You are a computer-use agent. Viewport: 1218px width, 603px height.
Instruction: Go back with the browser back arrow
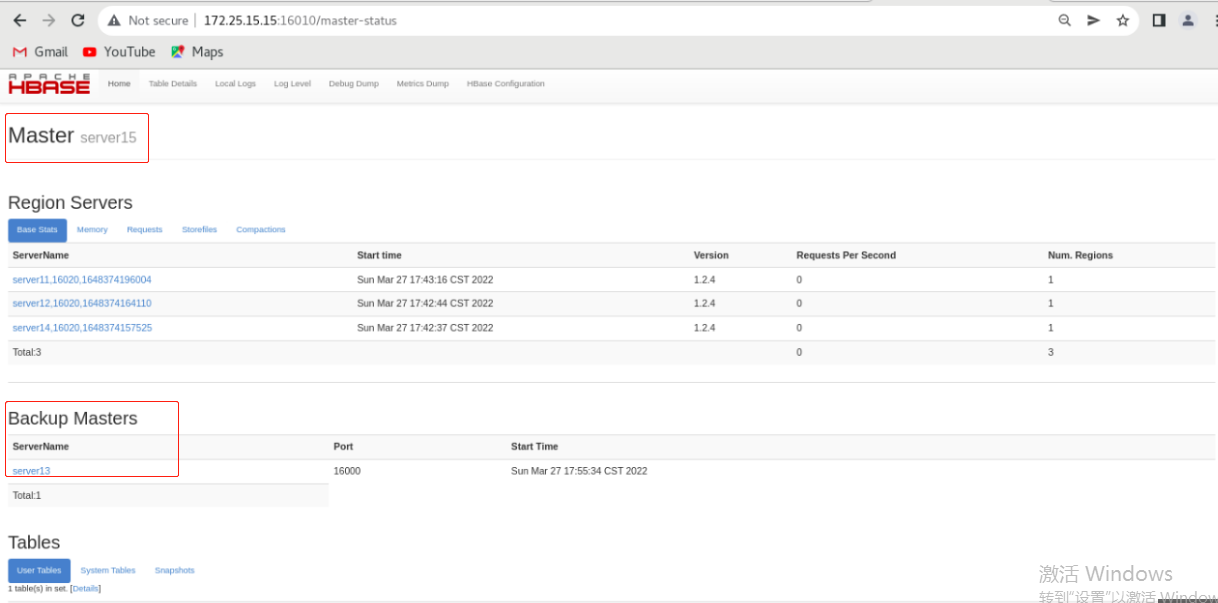click(x=20, y=20)
